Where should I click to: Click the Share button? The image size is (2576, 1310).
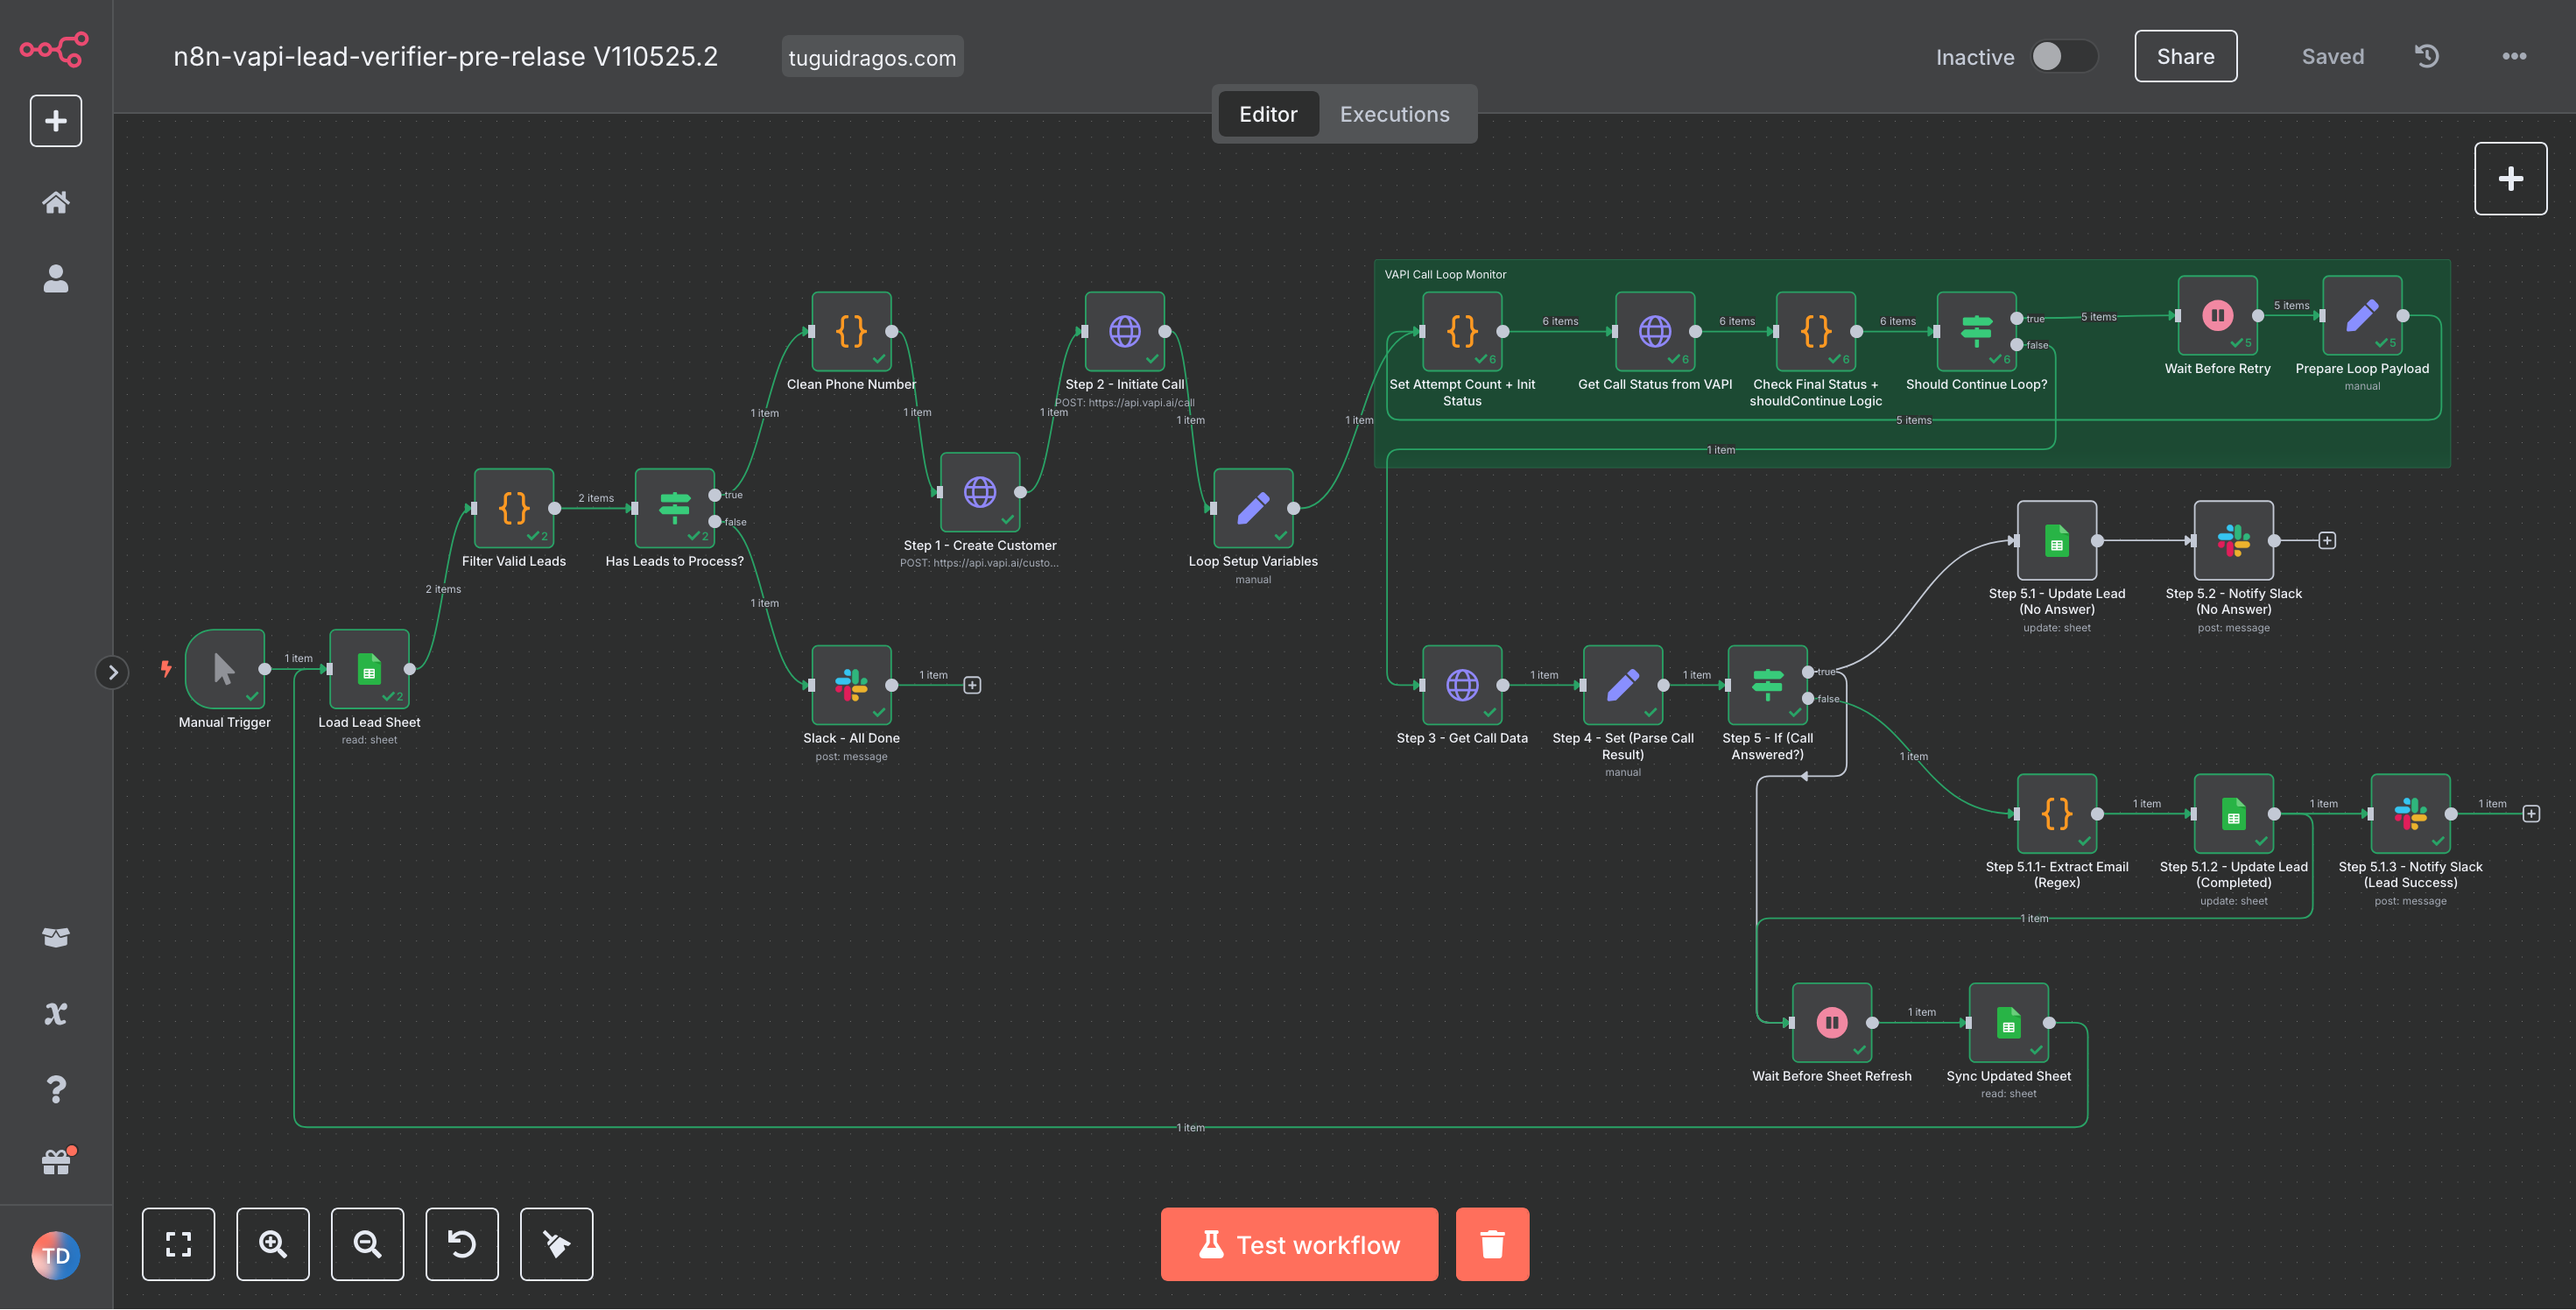click(x=2185, y=56)
